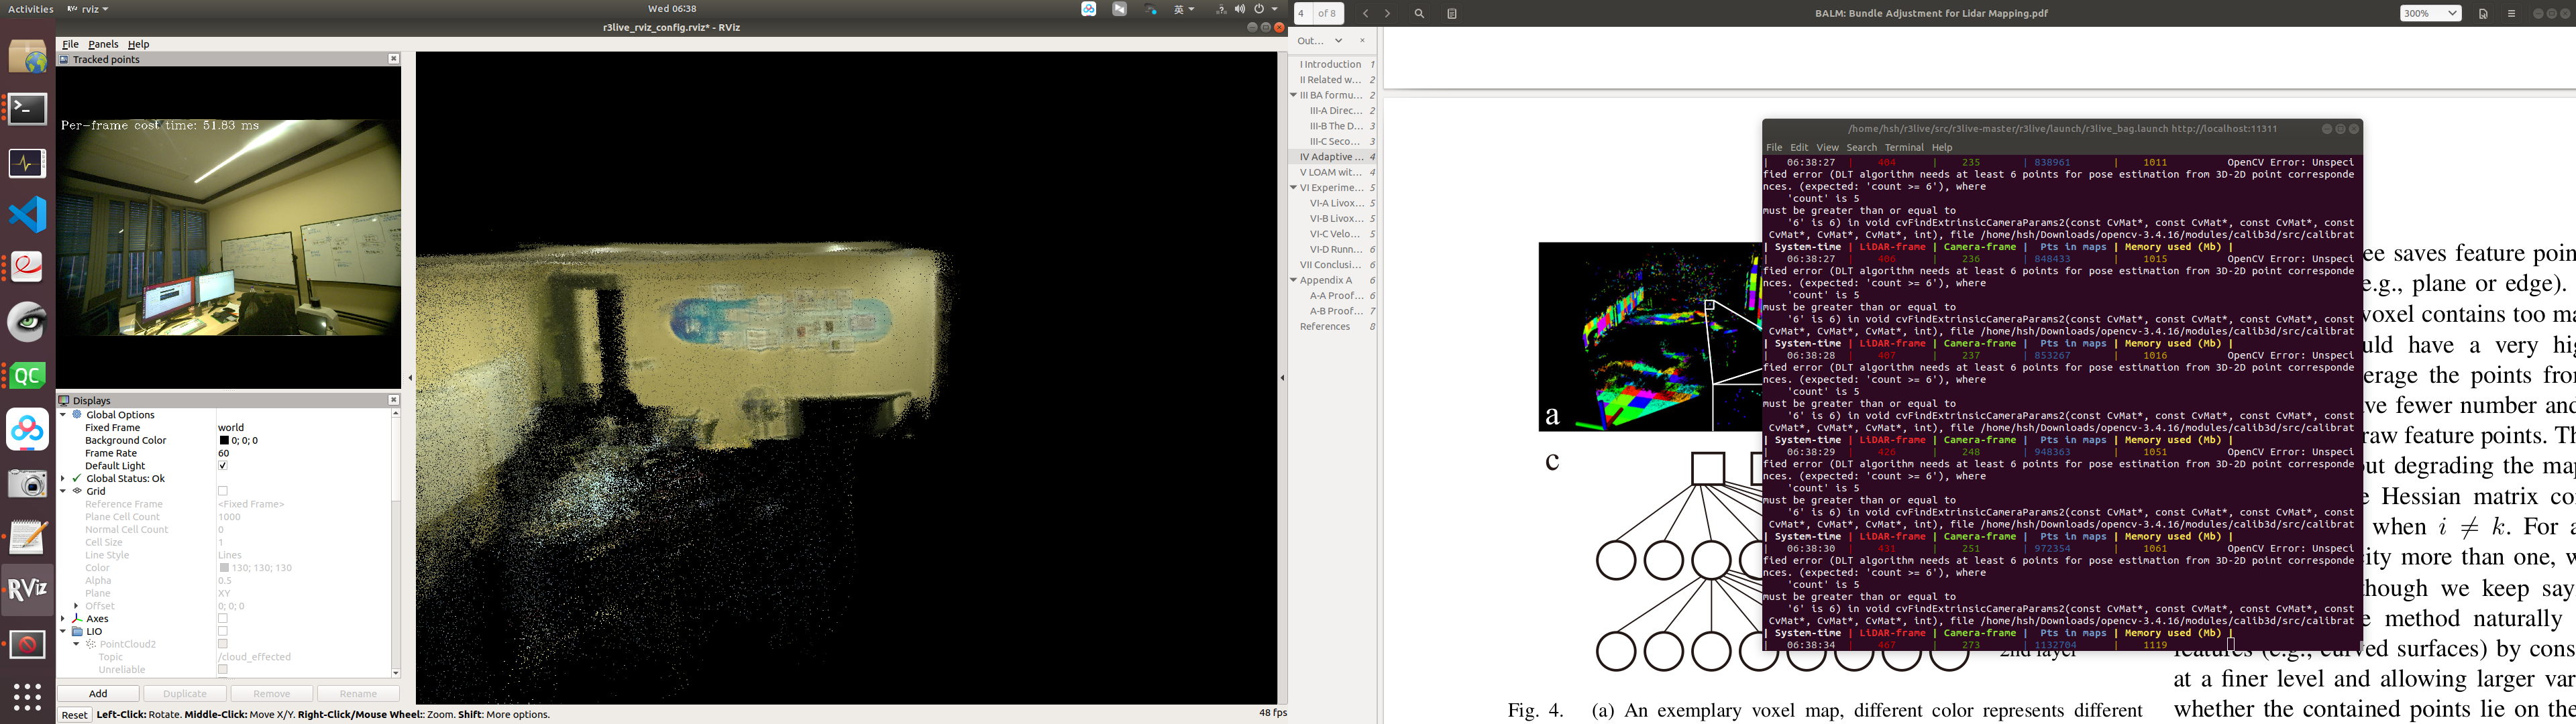This screenshot has height=724, width=2576.
Task: Open the Terminal menu in the launch console
Action: click(1905, 147)
